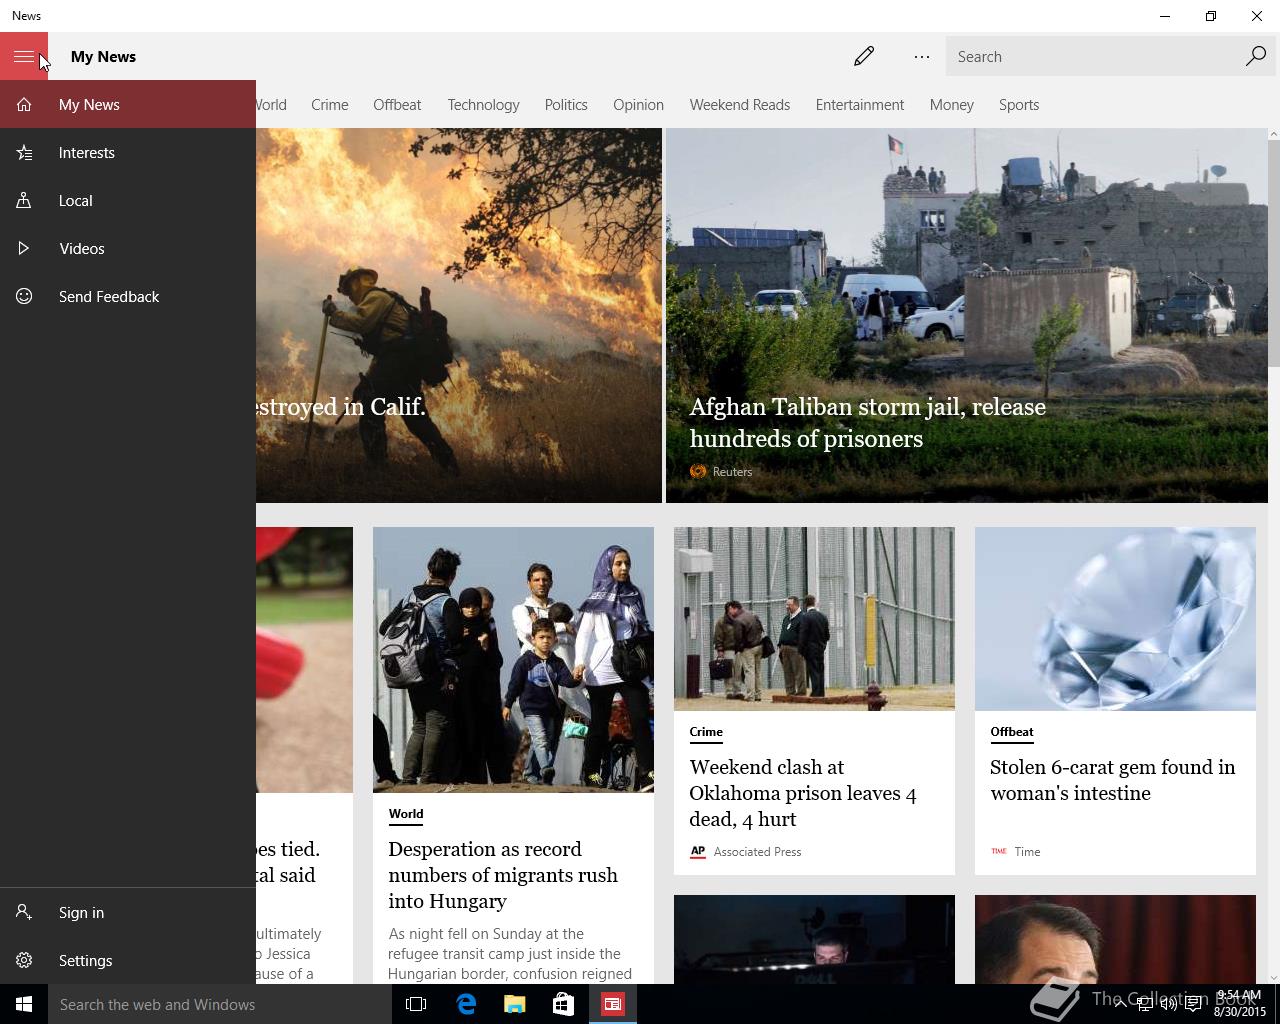Select Videos in the sidebar

tap(128, 248)
